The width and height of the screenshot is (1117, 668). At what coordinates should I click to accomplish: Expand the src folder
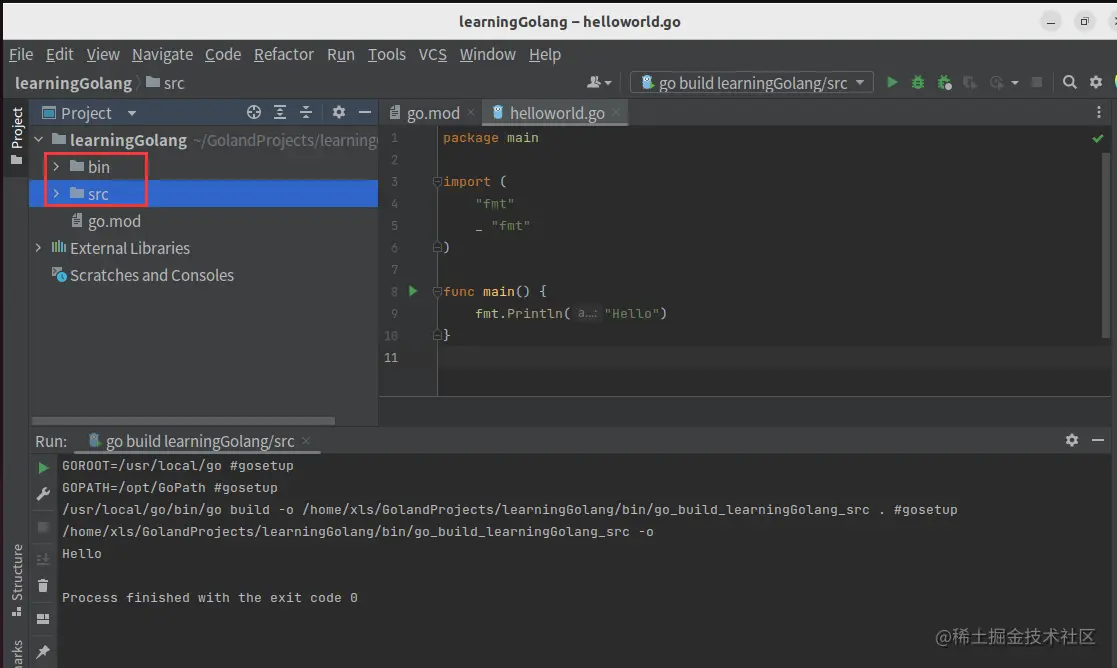coord(56,193)
